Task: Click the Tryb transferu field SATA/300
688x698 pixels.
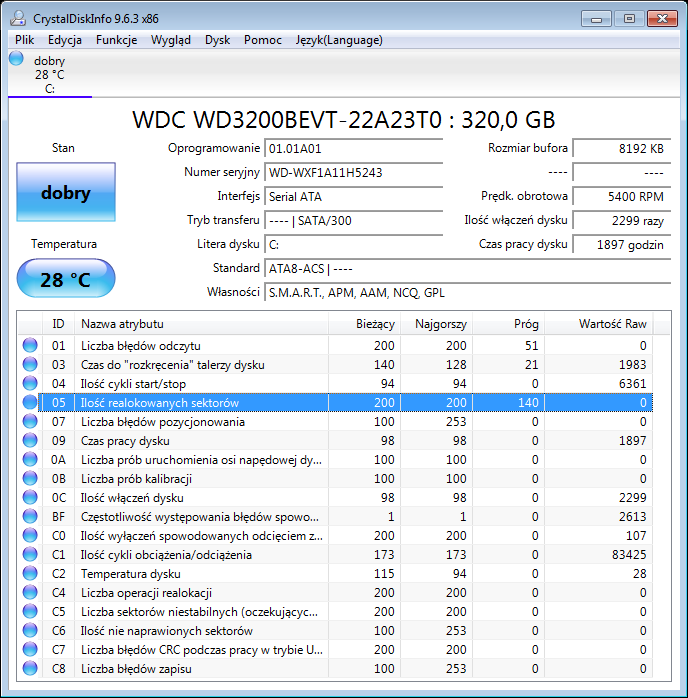Action: pyautogui.click(x=354, y=221)
